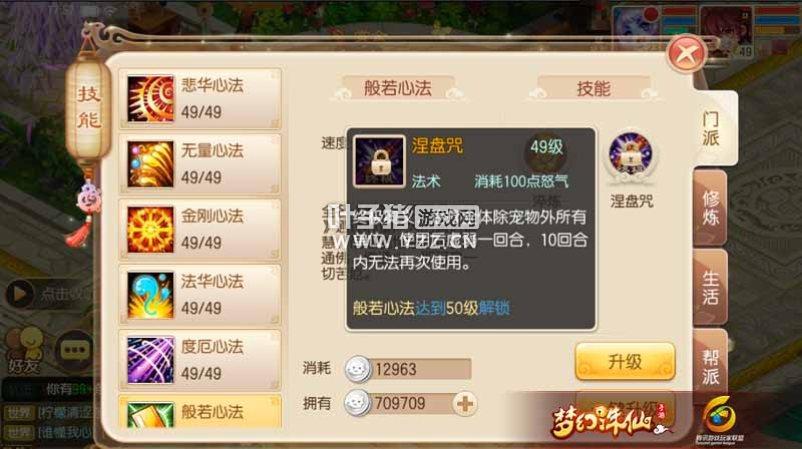This screenshot has width=802, height=449.
Task: Click the yellow 升级 button
Action: click(x=625, y=362)
